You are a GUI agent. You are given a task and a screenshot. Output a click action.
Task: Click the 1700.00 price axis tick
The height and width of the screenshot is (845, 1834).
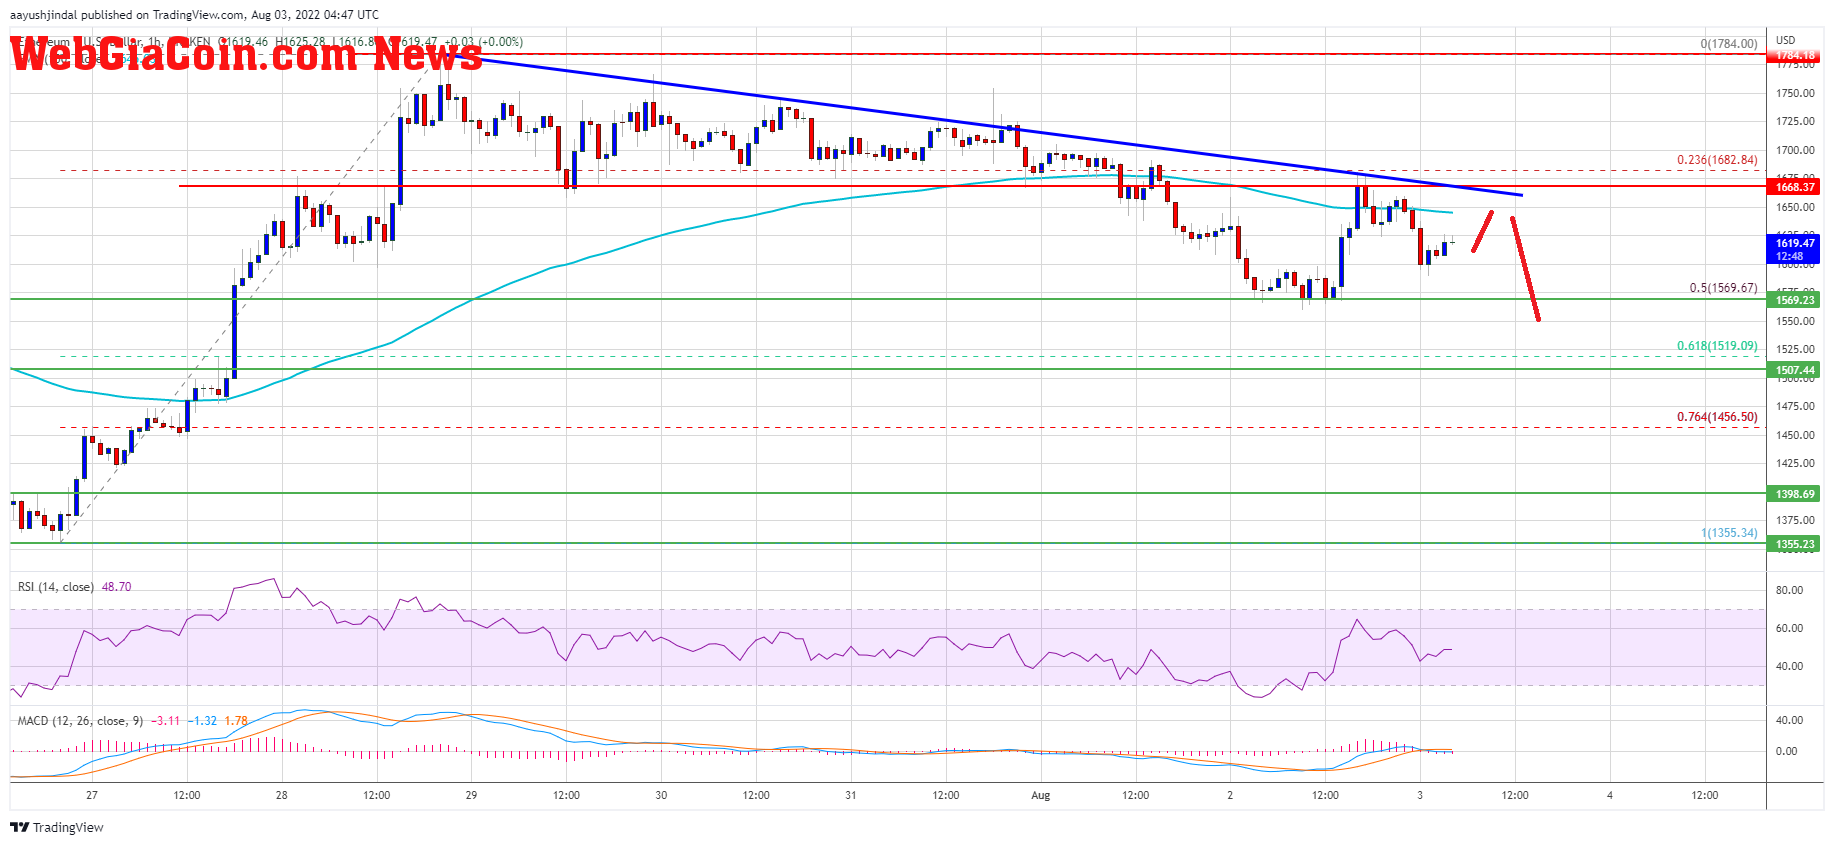coord(1795,150)
